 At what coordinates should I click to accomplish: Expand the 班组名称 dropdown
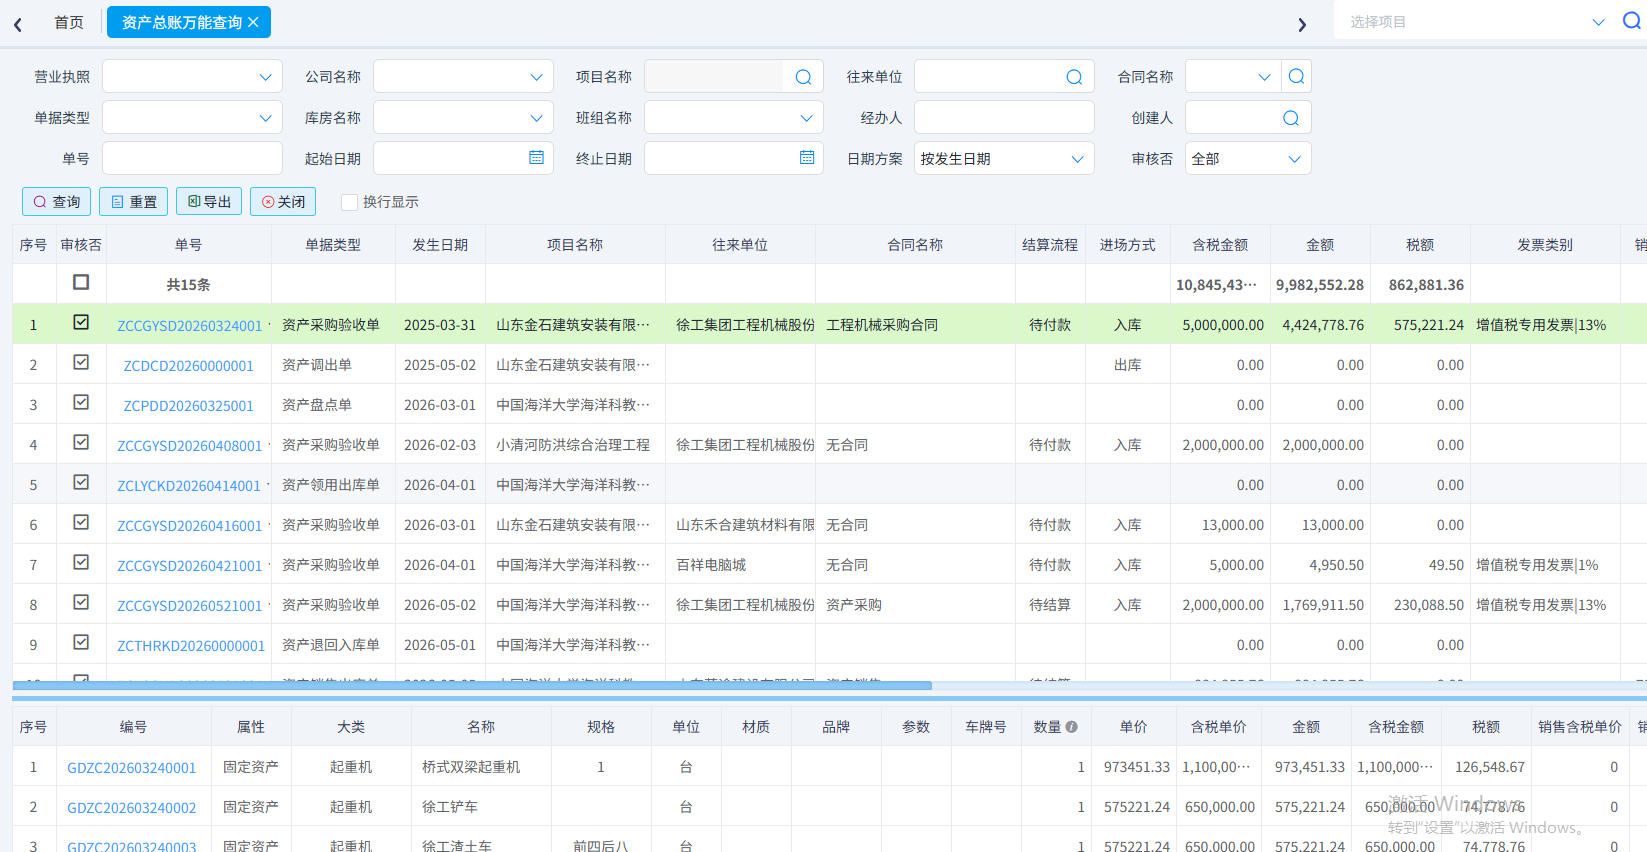point(734,118)
